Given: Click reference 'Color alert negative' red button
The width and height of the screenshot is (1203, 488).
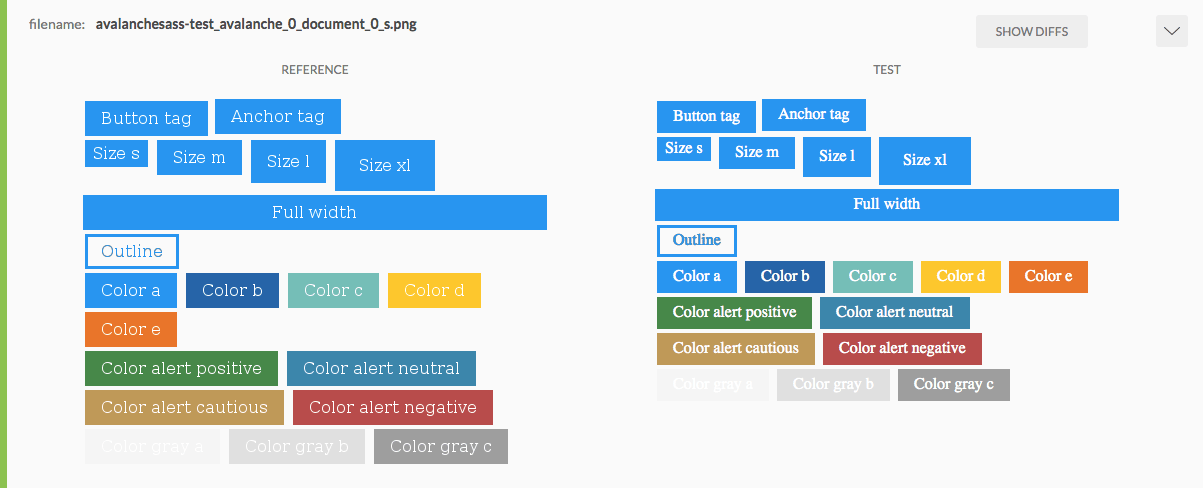Looking at the screenshot, I should pos(392,407).
